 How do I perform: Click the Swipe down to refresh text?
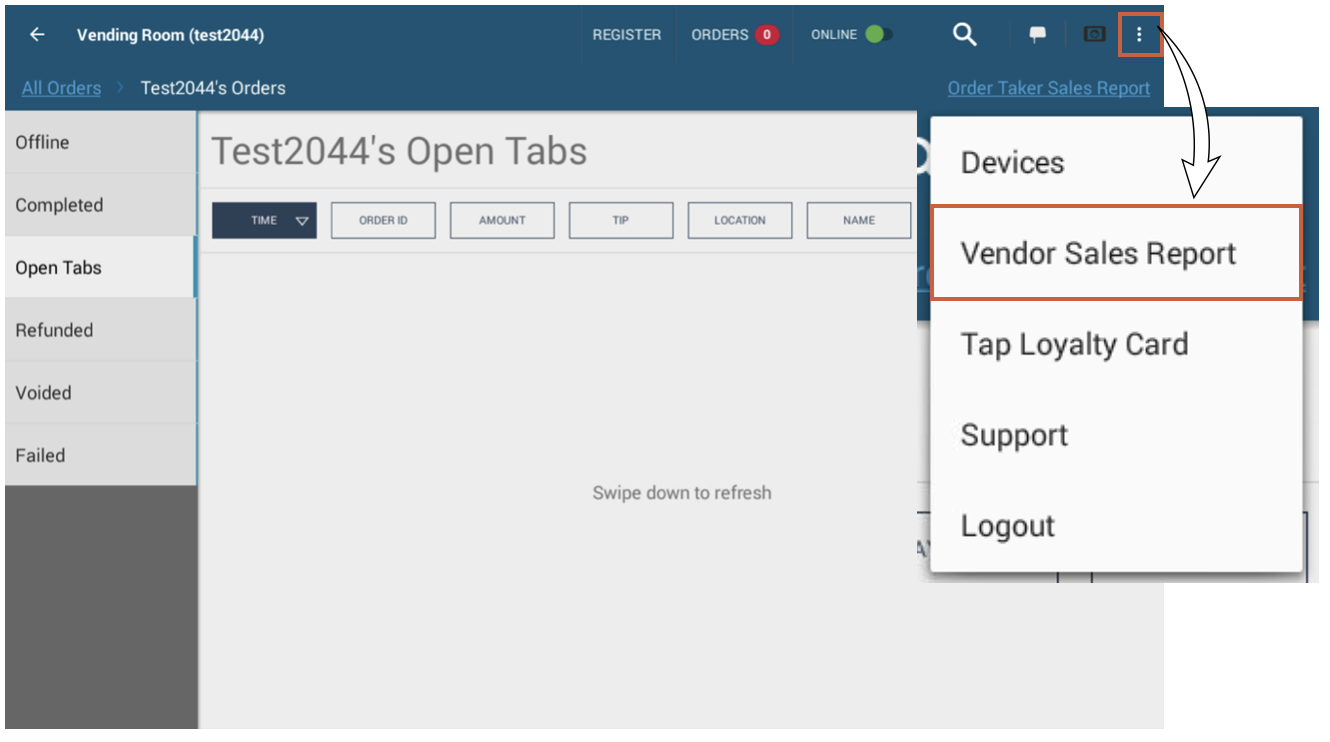point(682,493)
